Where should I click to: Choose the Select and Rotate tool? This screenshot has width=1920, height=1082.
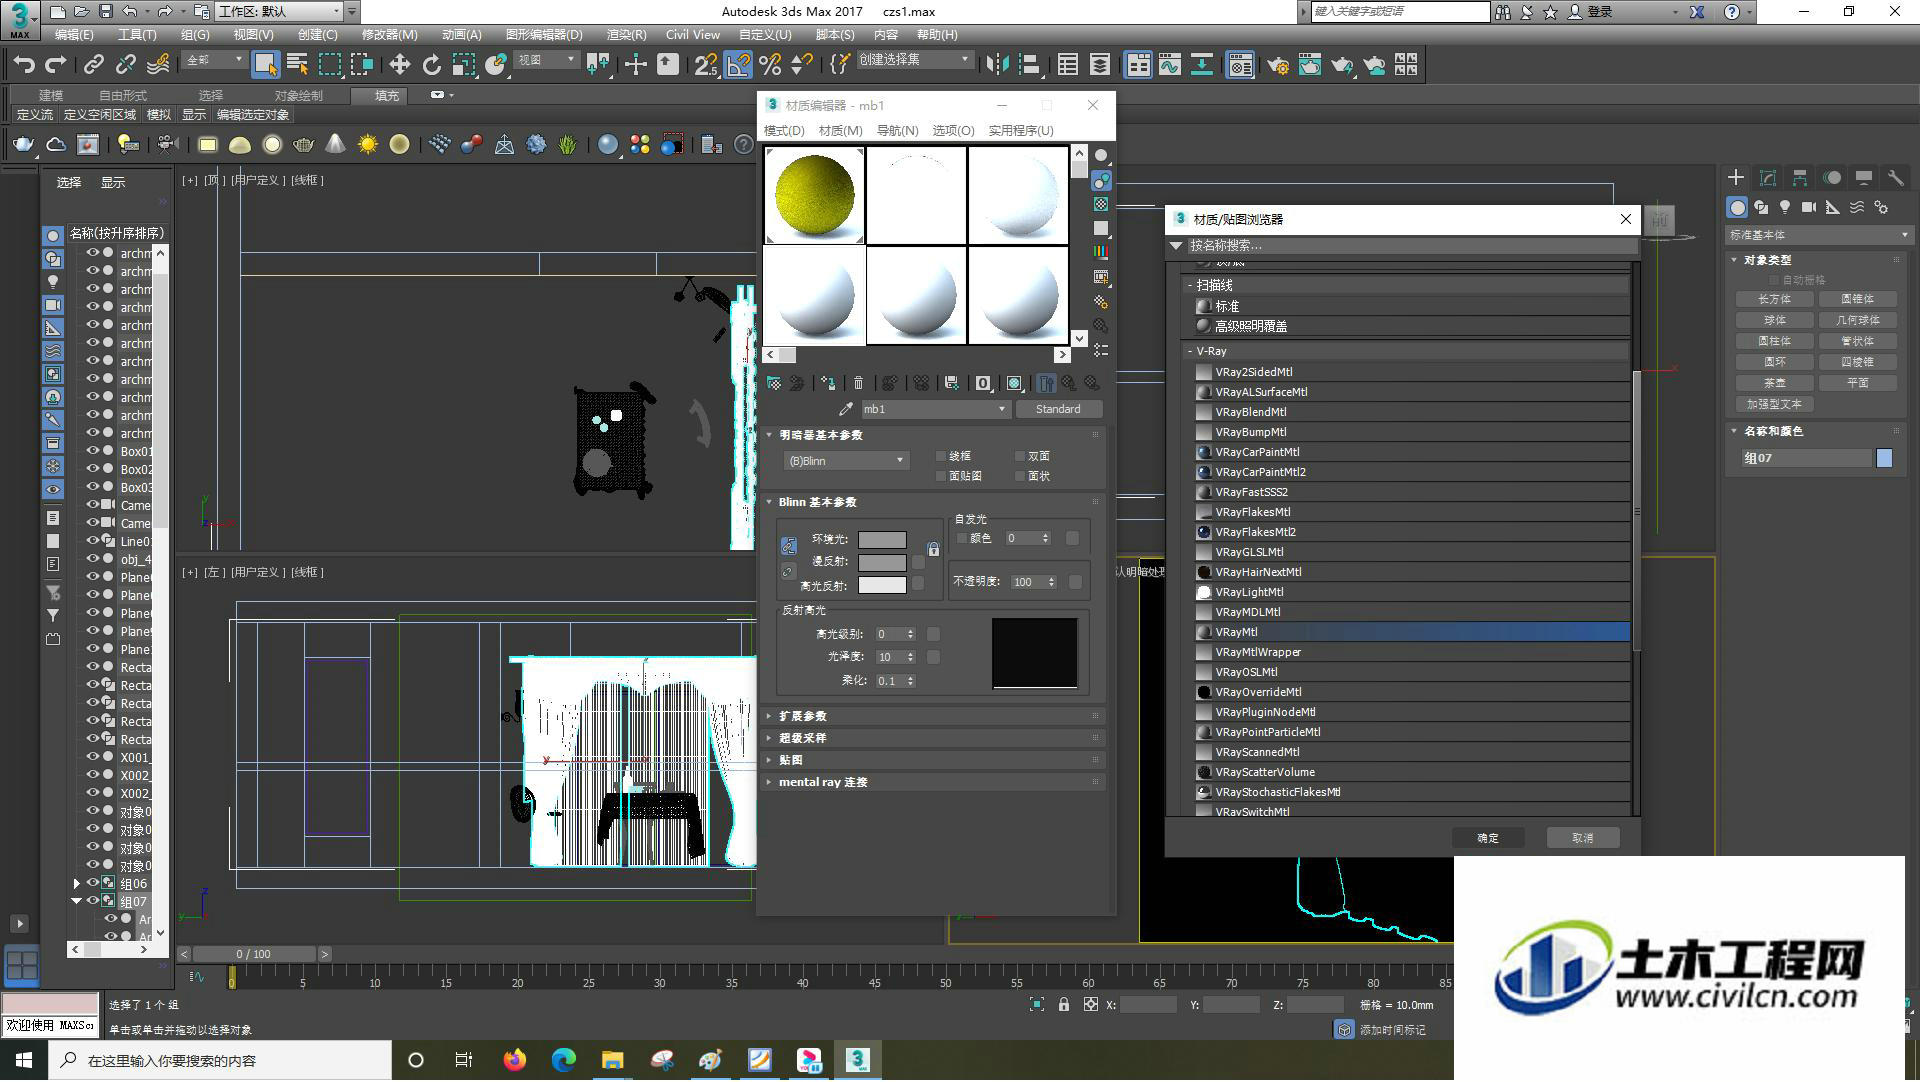pyautogui.click(x=431, y=65)
